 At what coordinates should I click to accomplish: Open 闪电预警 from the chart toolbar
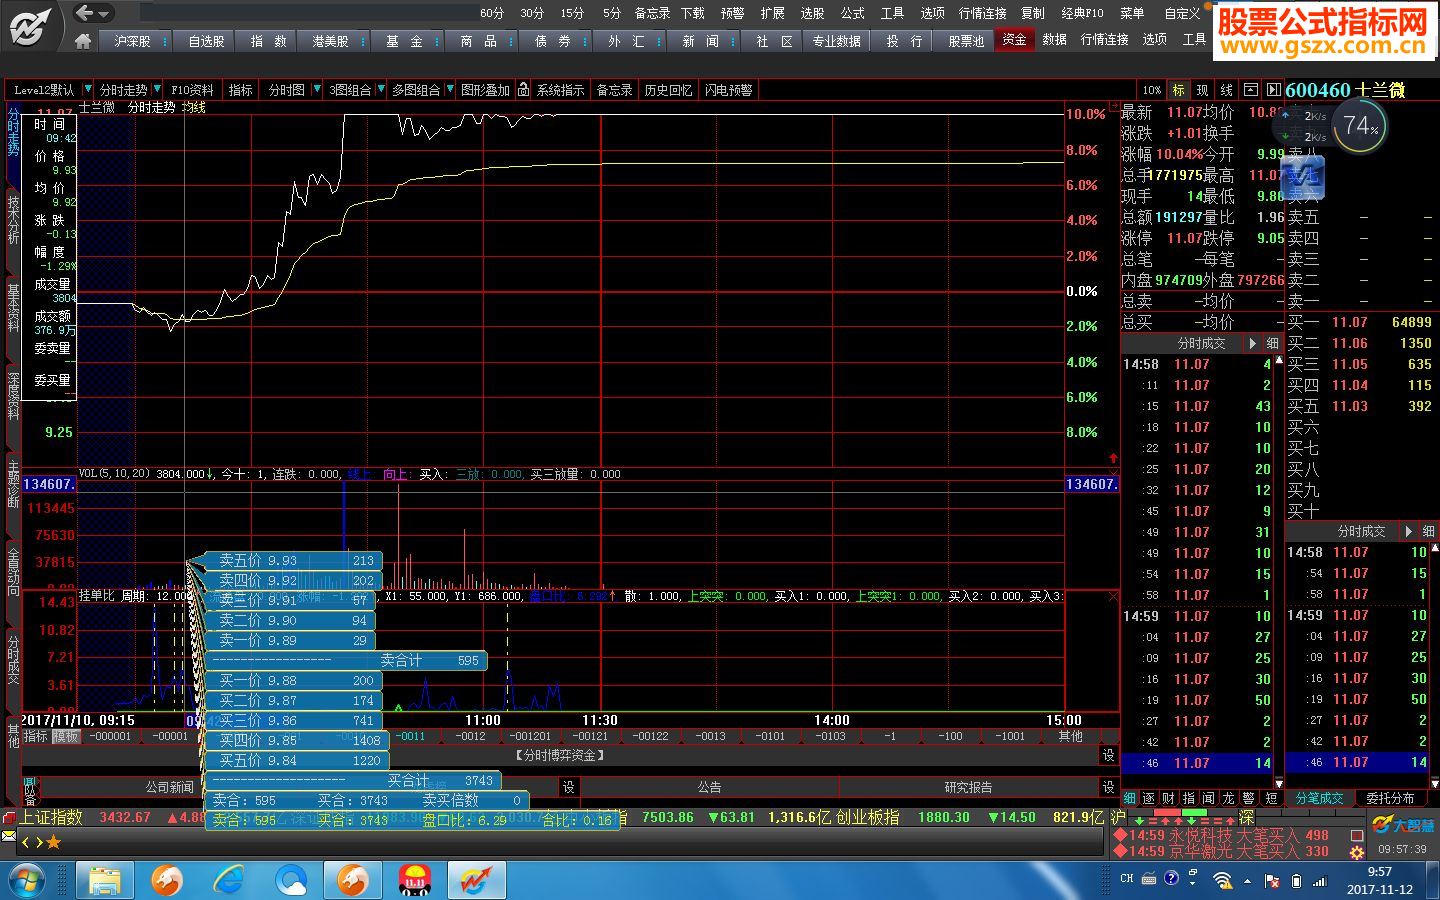728,90
